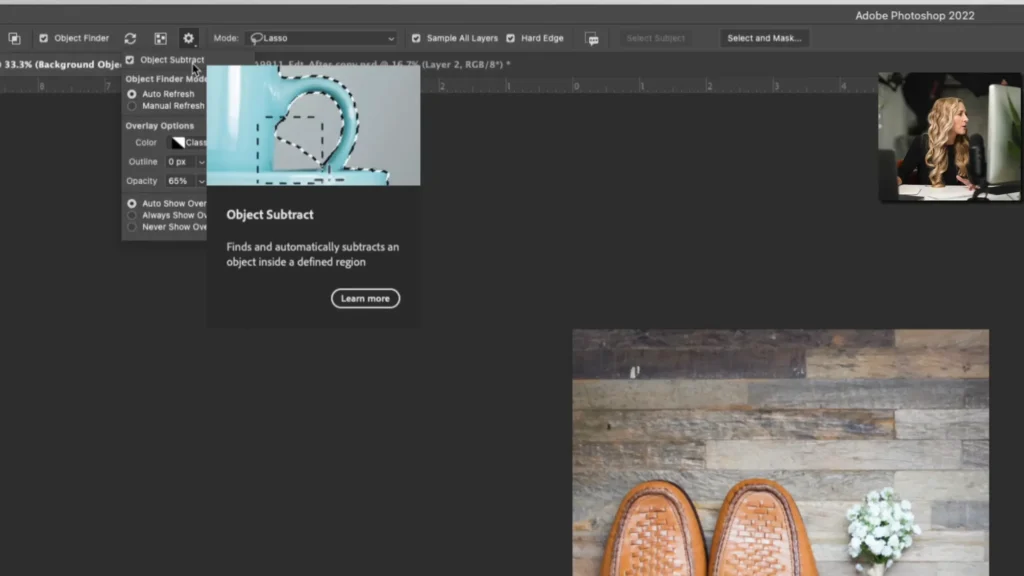Click the intersect selection mode icon
Screen dimensions: 1024x576
tap(14, 39)
